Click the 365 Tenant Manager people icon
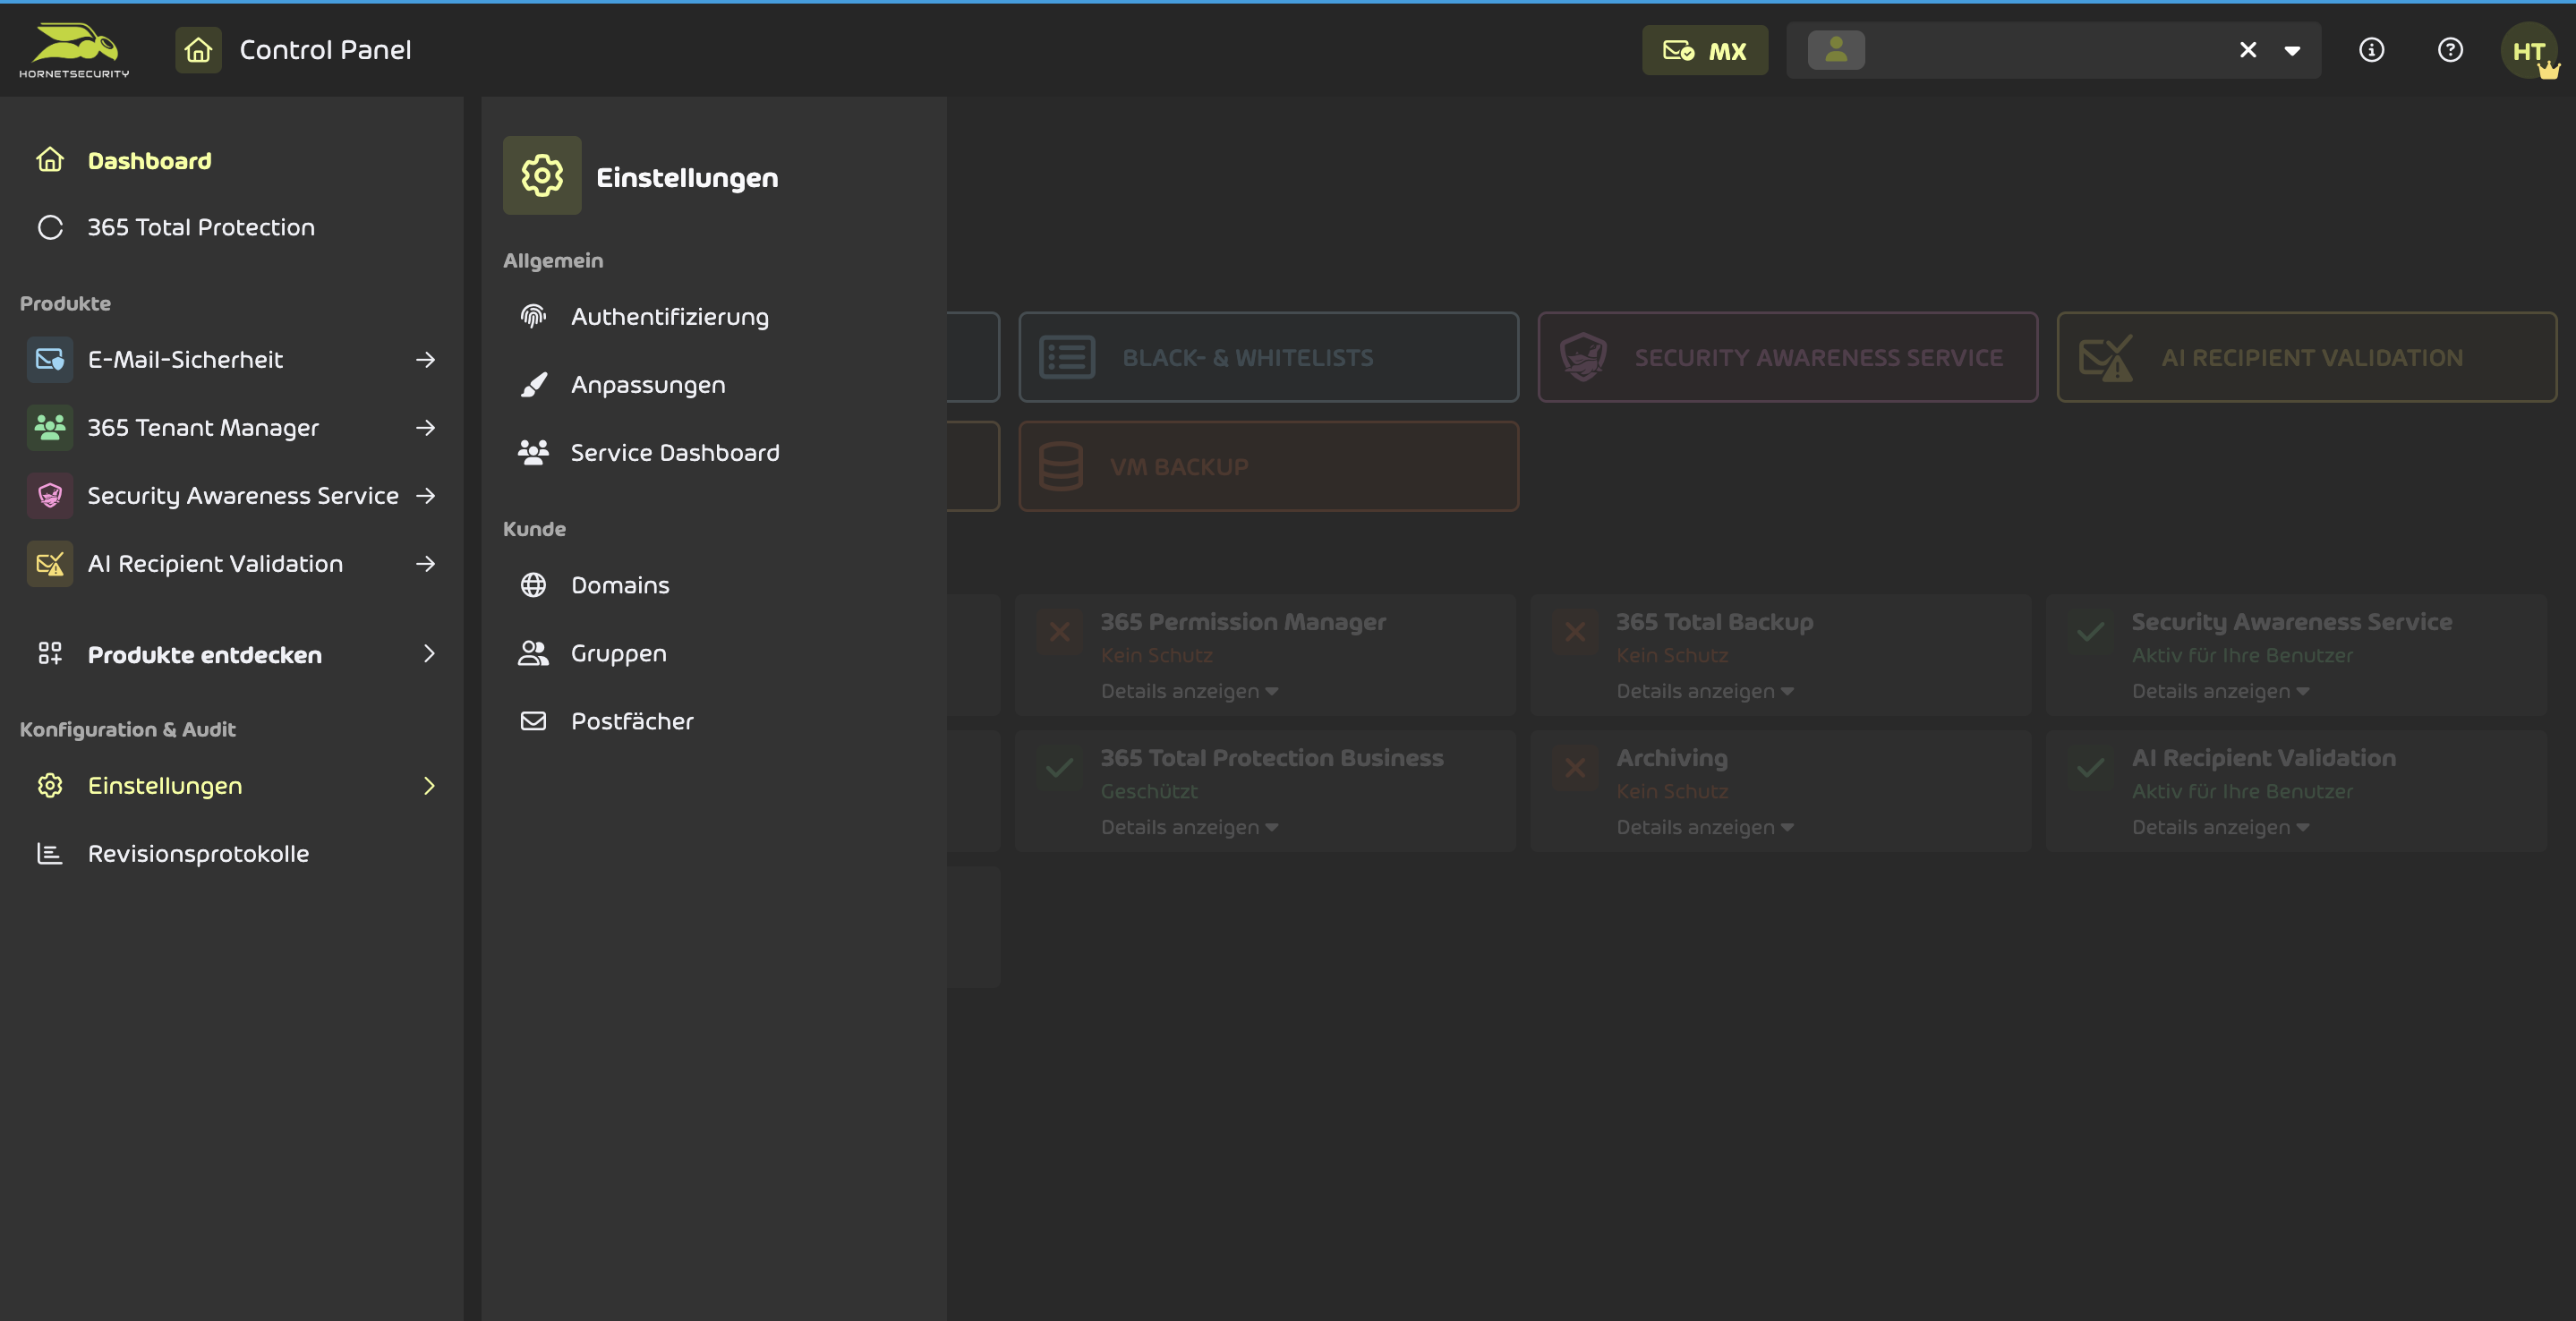Image resolution: width=2576 pixels, height=1321 pixels. click(x=50, y=427)
